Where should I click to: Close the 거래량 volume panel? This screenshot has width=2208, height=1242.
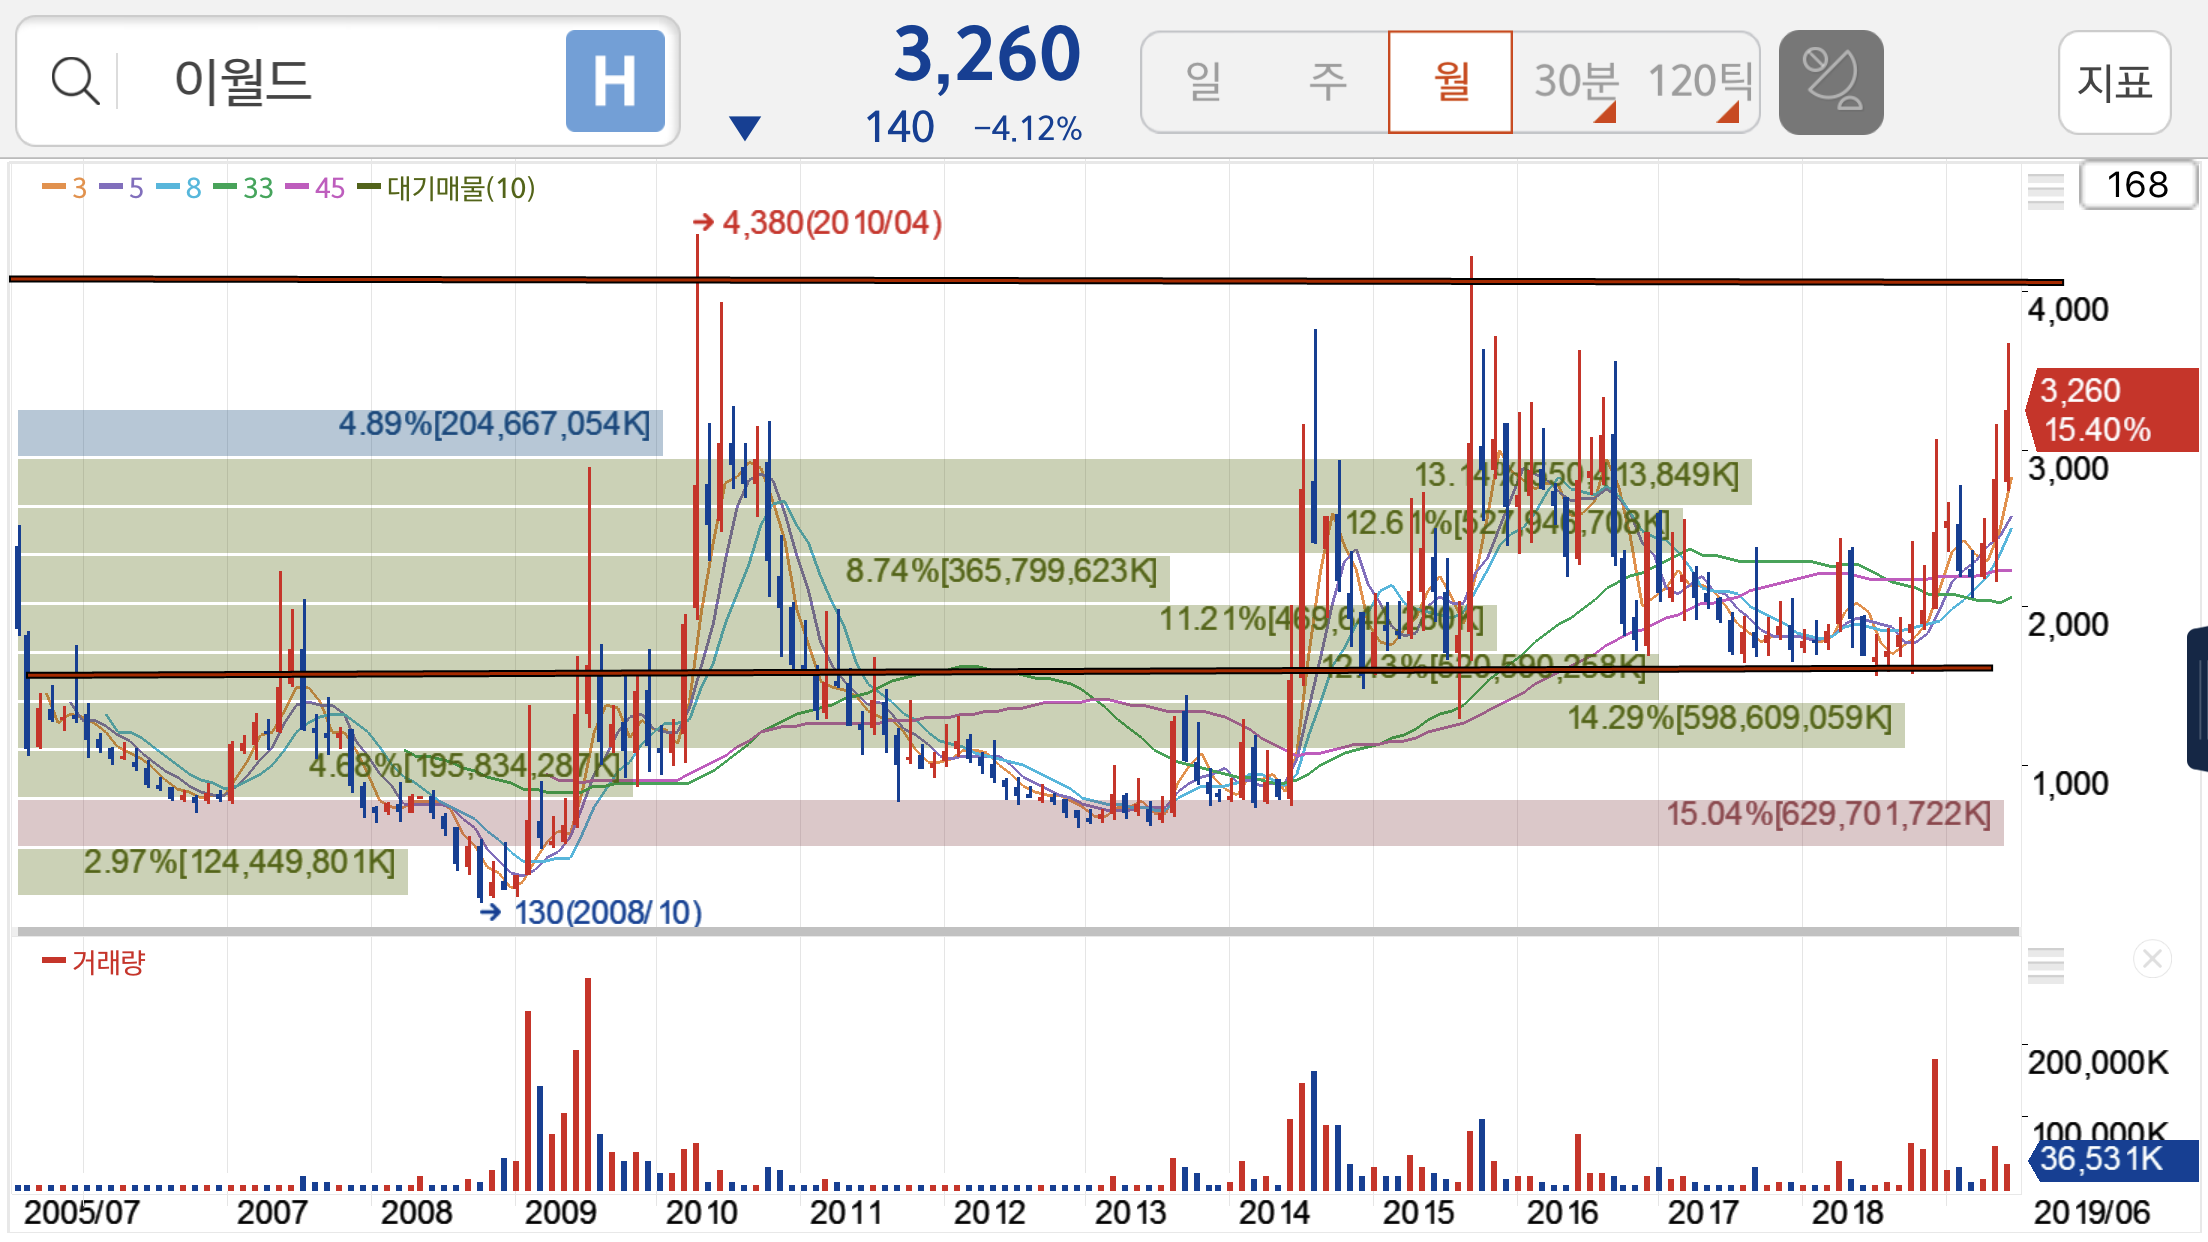click(x=2151, y=960)
